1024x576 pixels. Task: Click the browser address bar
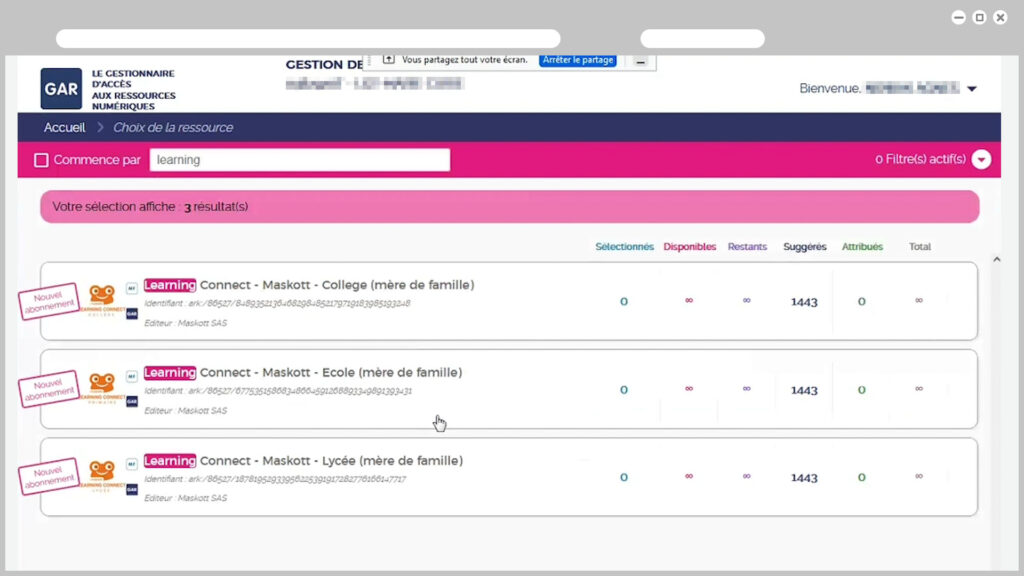[308, 39]
